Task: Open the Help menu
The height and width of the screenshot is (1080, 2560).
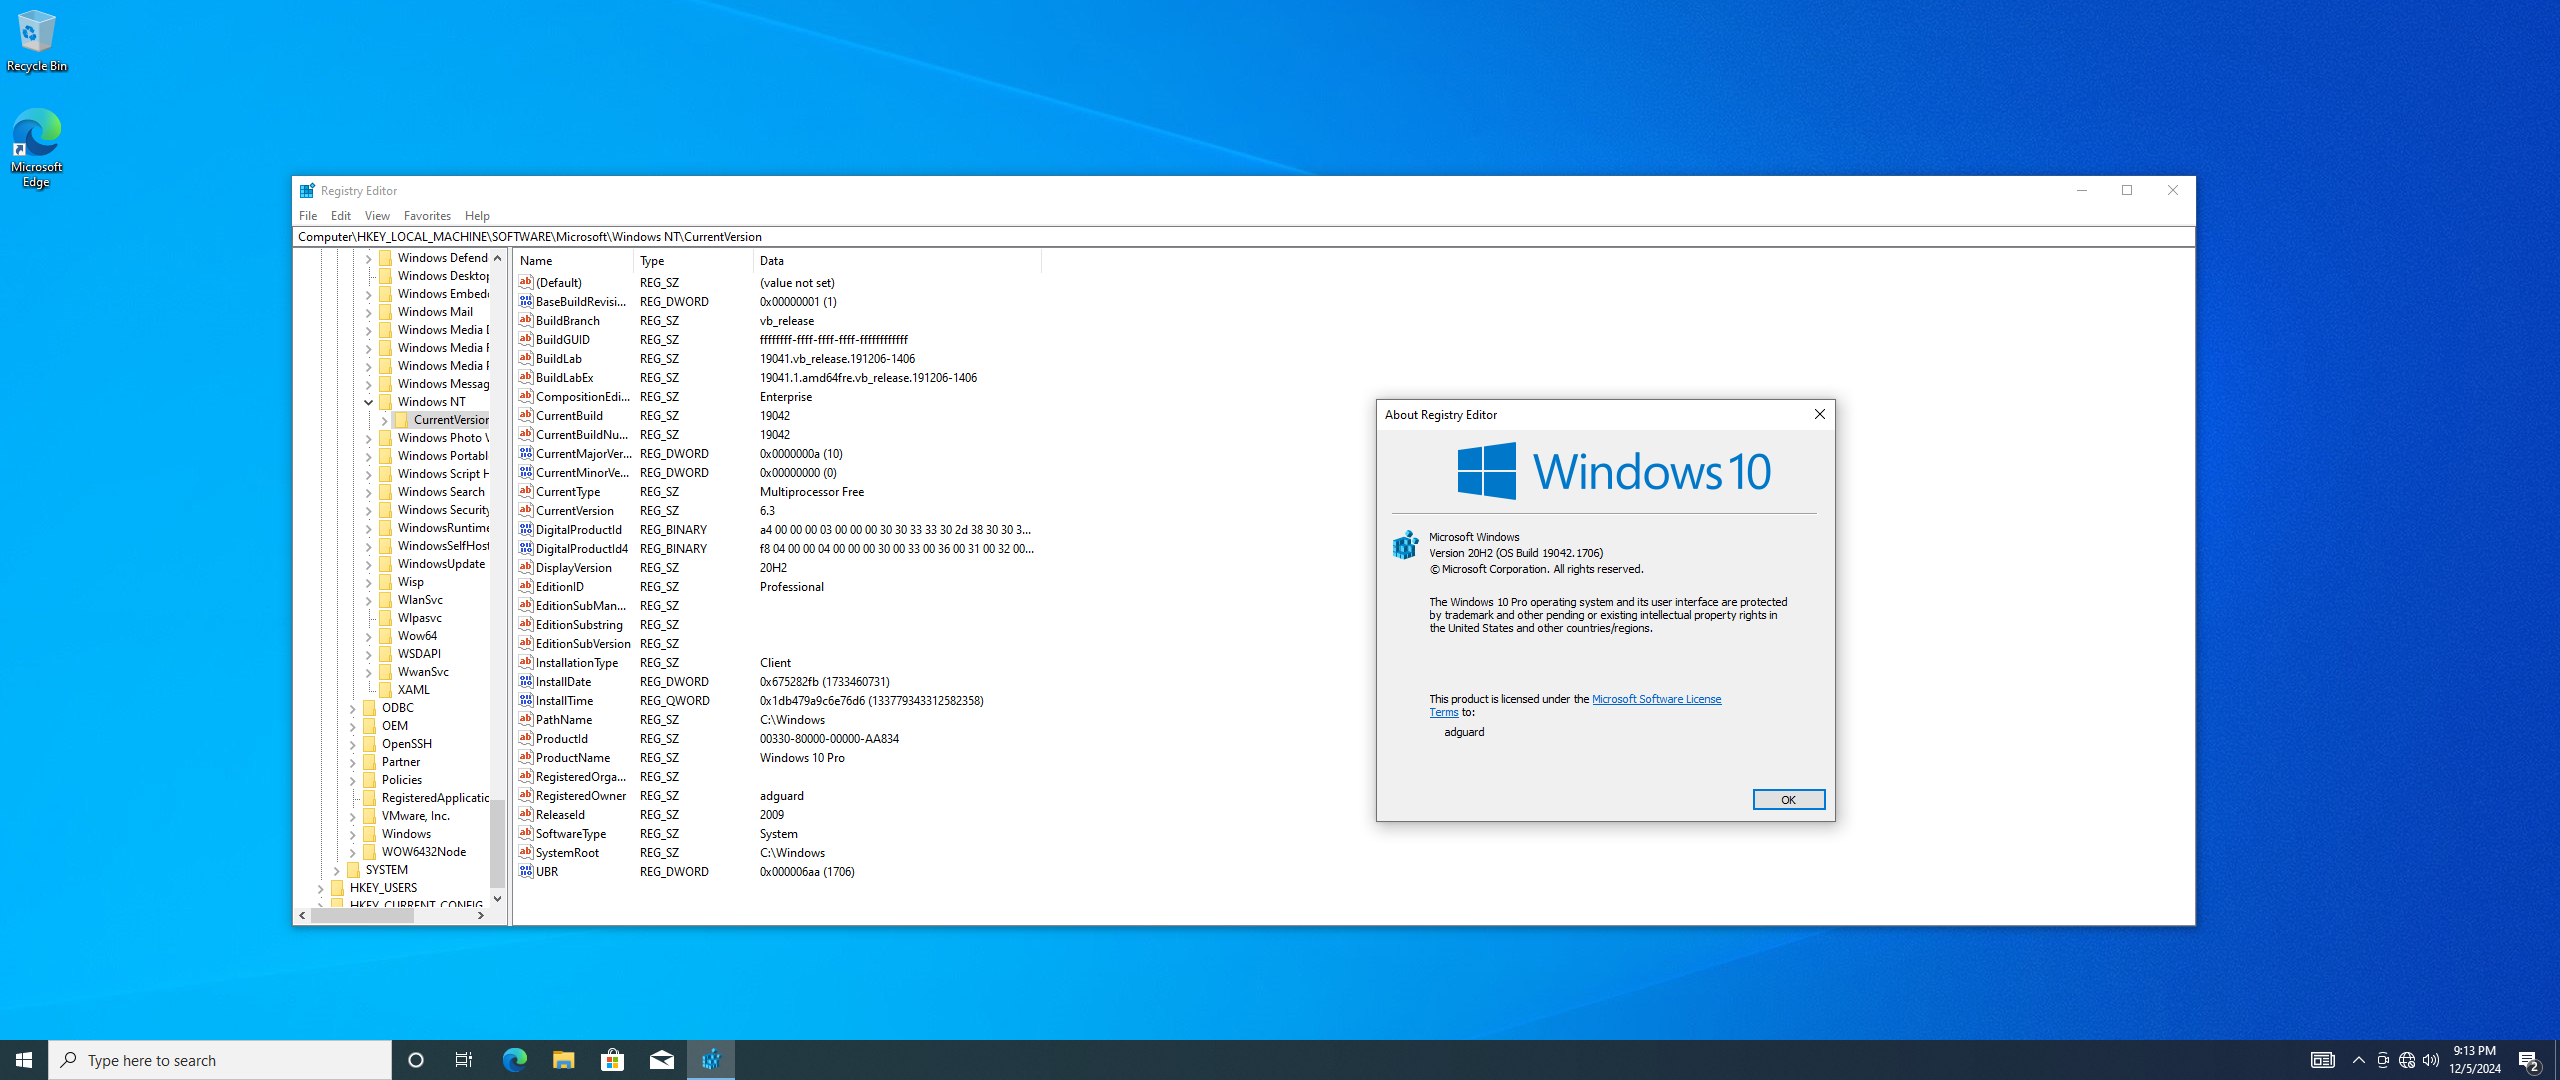Action: click(x=477, y=215)
